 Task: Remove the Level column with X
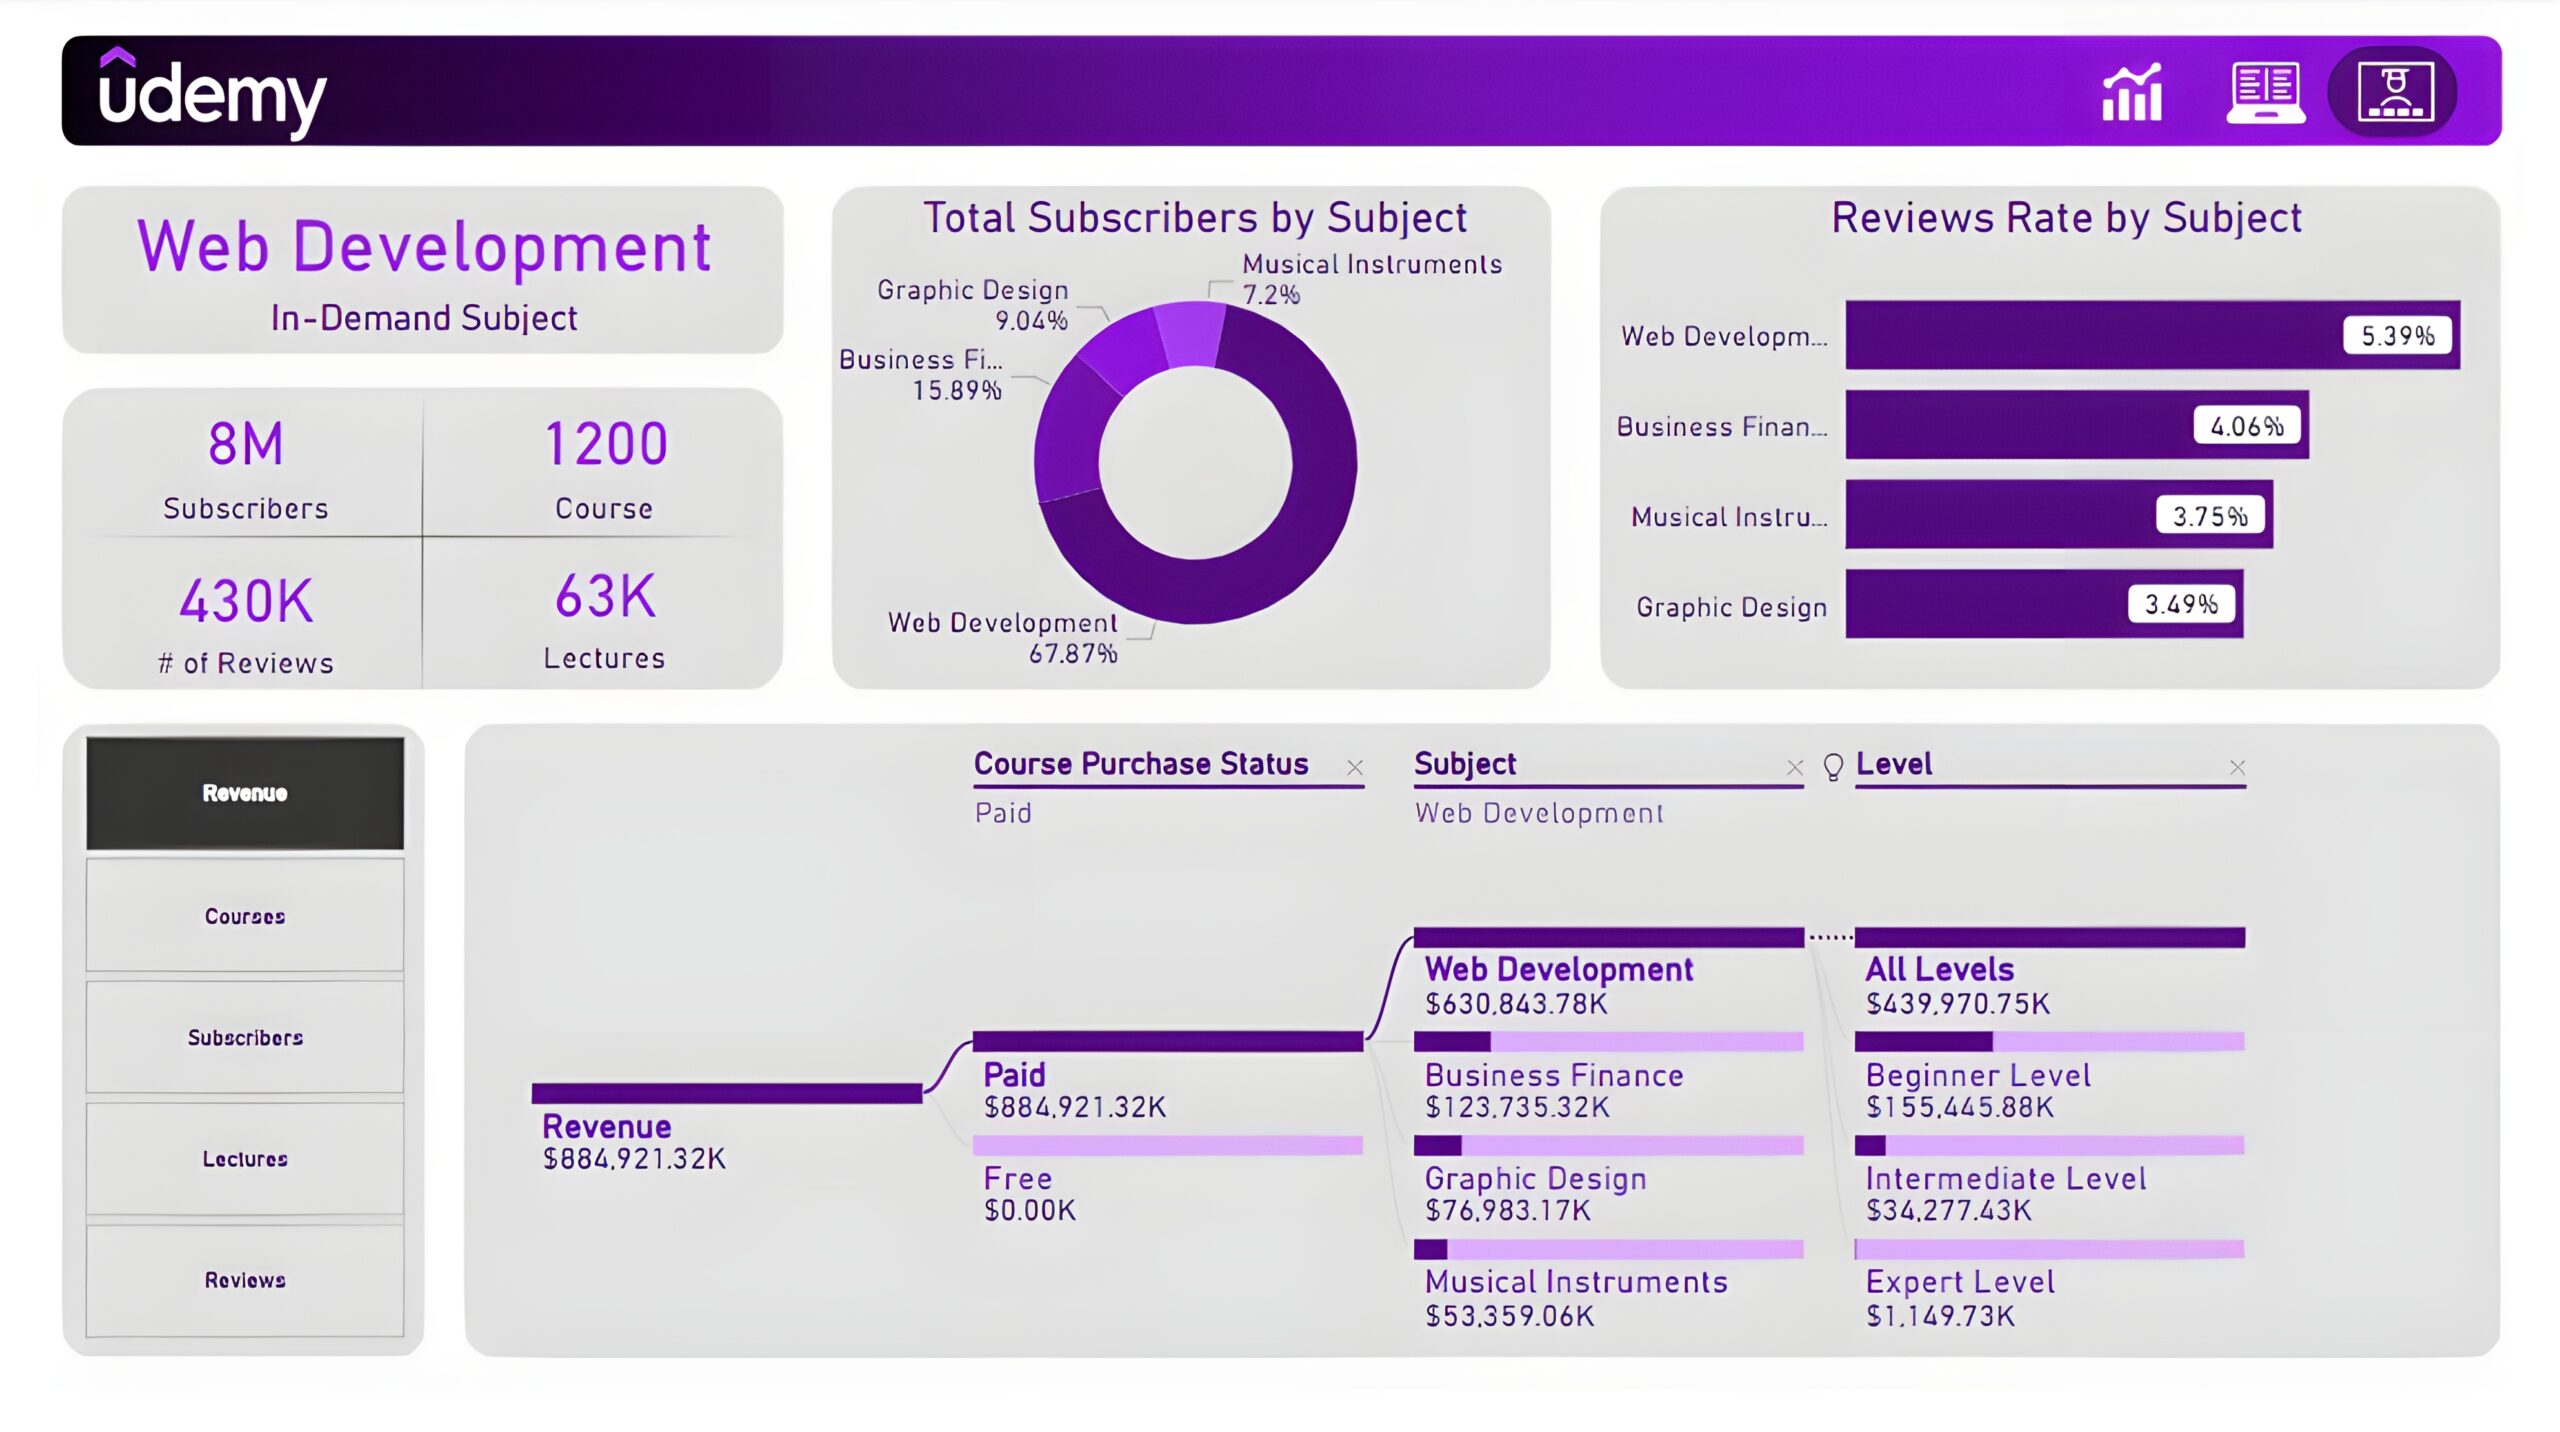[2237, 768]
